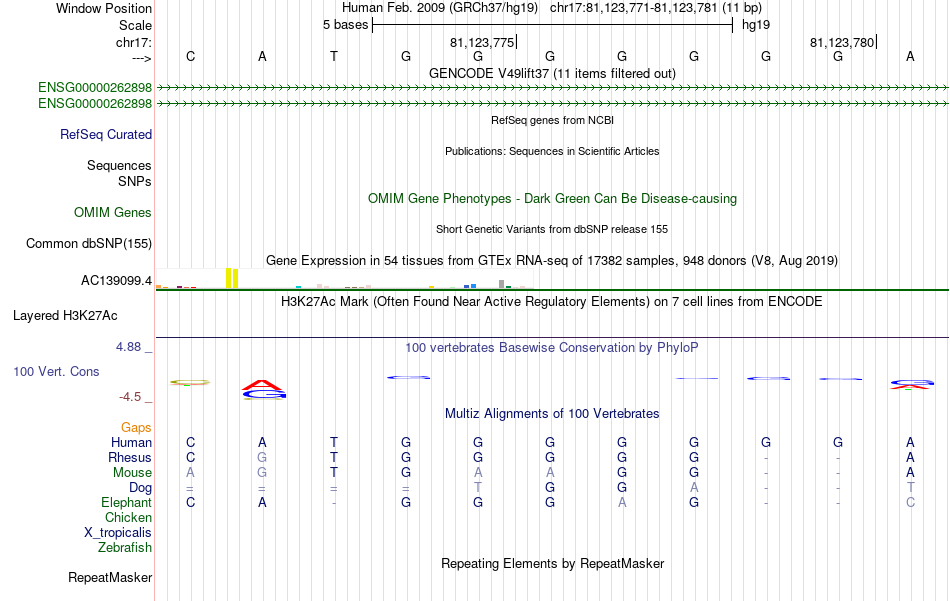950x601 pixels.
Task: Click the T in the Mouse alignment row
Action: (x=334, y=473)
